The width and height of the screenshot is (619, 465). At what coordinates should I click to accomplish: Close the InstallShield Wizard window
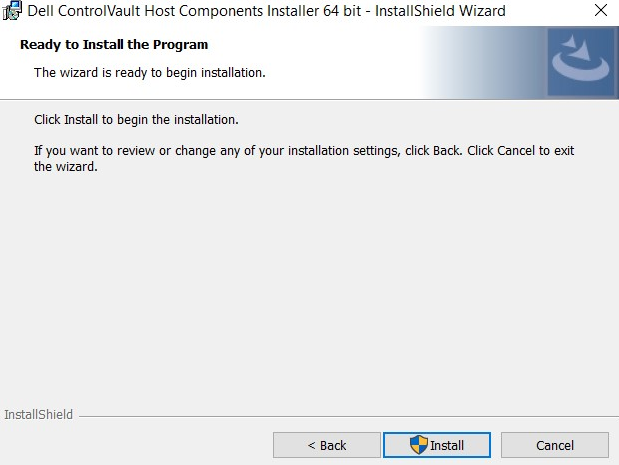coord(599,11)
